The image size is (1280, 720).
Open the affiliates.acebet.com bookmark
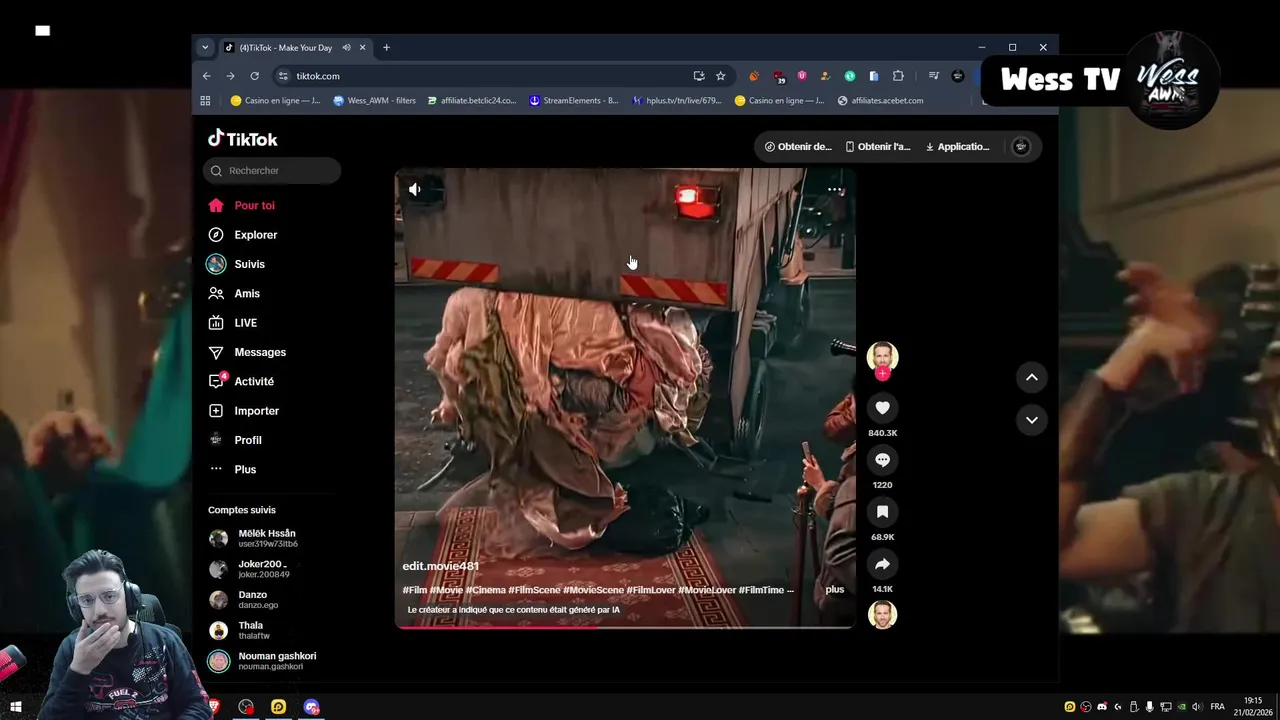pyautogui.click(x=880, y=101)
